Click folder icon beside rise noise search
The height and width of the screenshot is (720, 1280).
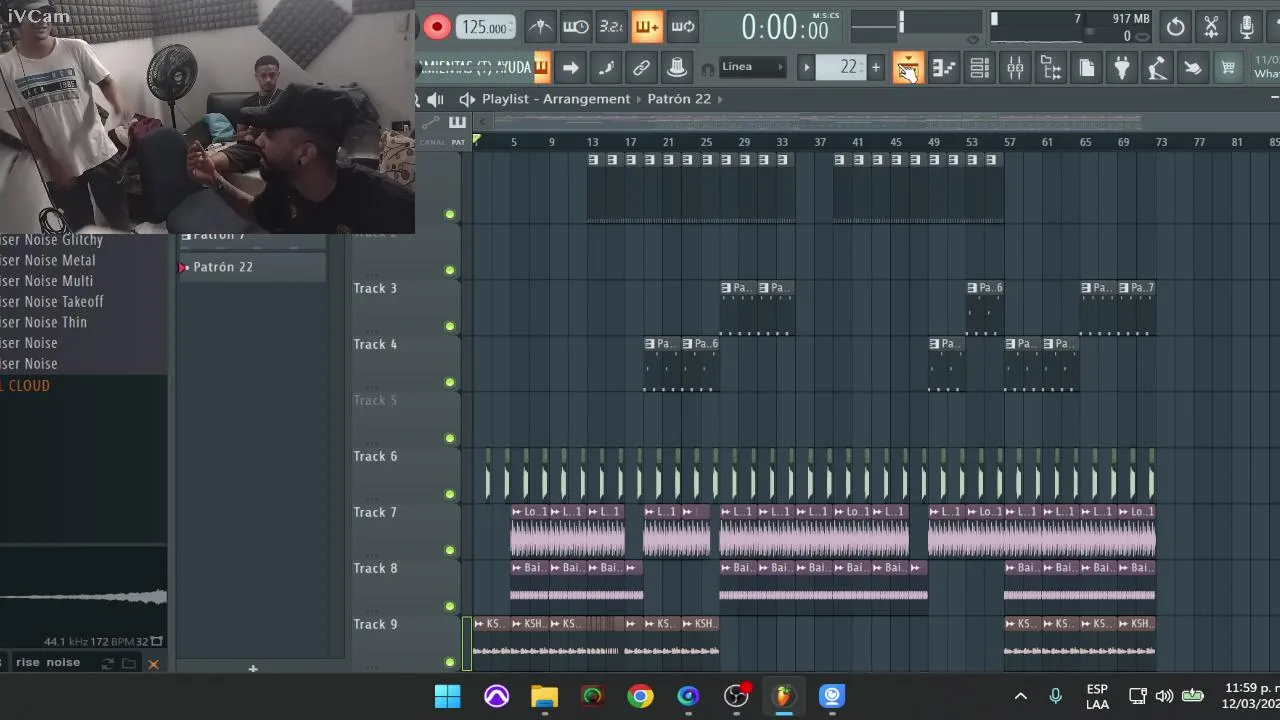(x=129, y=663)
